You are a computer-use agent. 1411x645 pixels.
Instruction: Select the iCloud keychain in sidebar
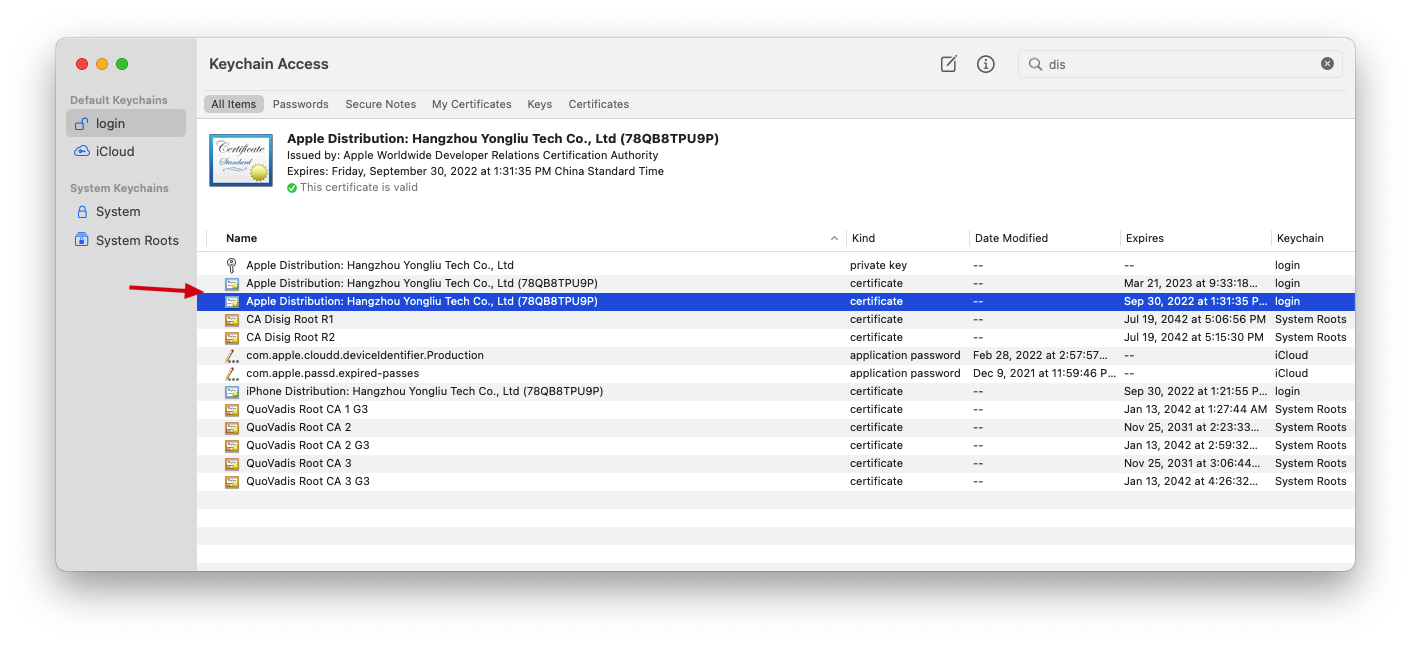[126, 151]
